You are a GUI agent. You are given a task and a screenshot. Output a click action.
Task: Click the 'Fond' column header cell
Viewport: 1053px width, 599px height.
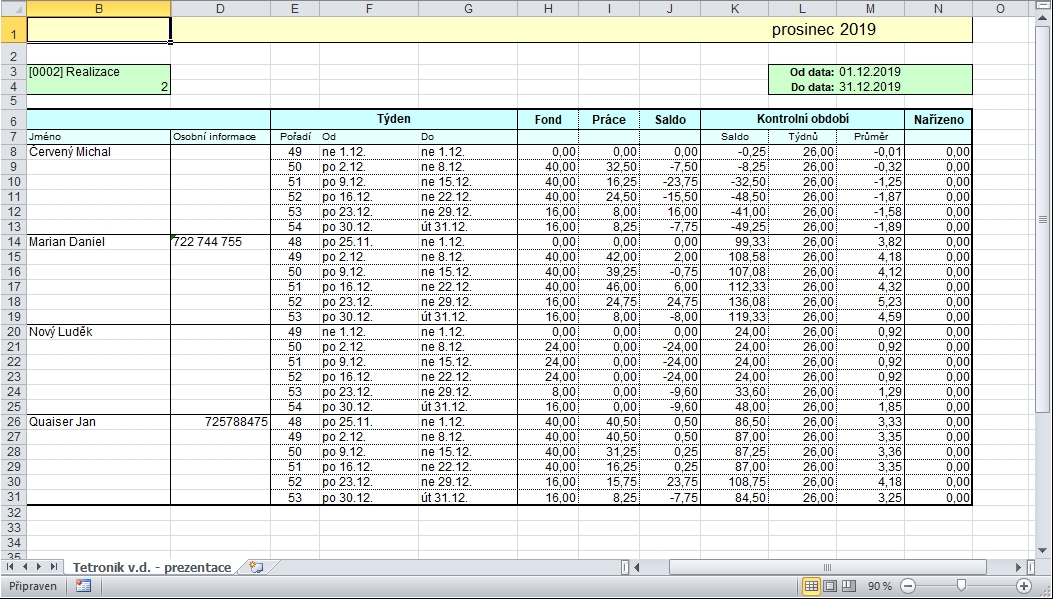[548, 120]
